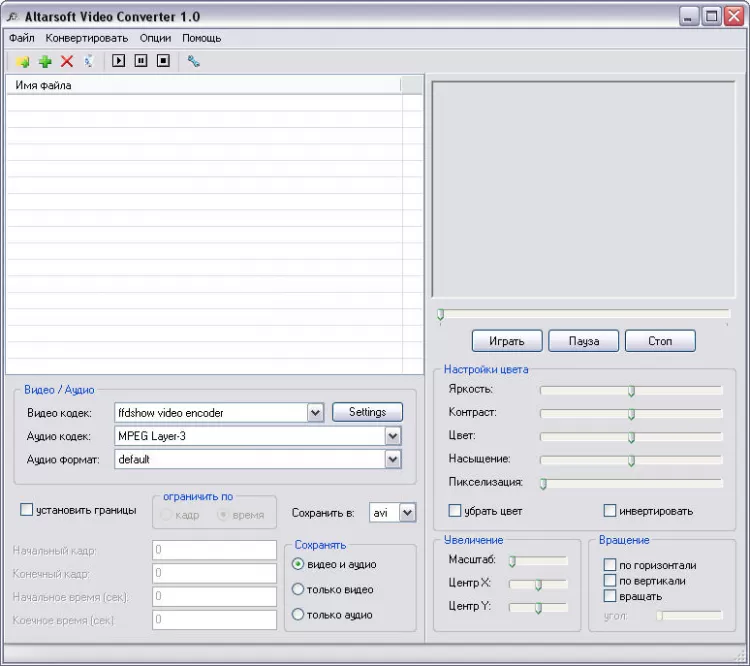Image resolution: width=750 pixels, height=666 pixels.
Task: Expand the 'Видео кодек' dropdown
Action: (x=315, y=412)
